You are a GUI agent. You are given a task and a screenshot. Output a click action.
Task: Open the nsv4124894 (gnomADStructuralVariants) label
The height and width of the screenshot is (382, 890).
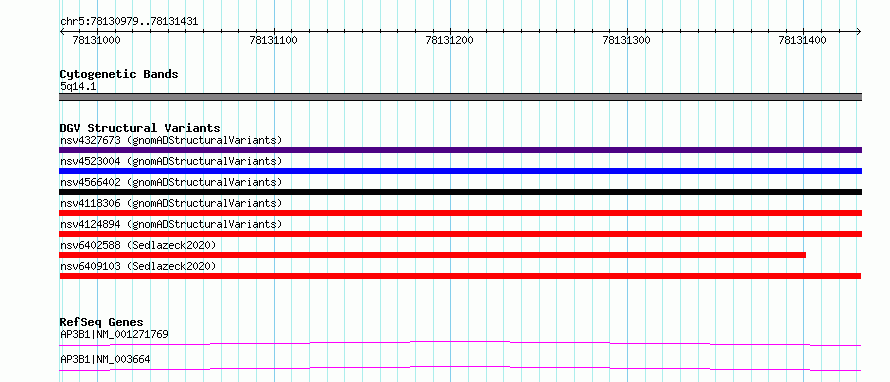click(171, 224)
